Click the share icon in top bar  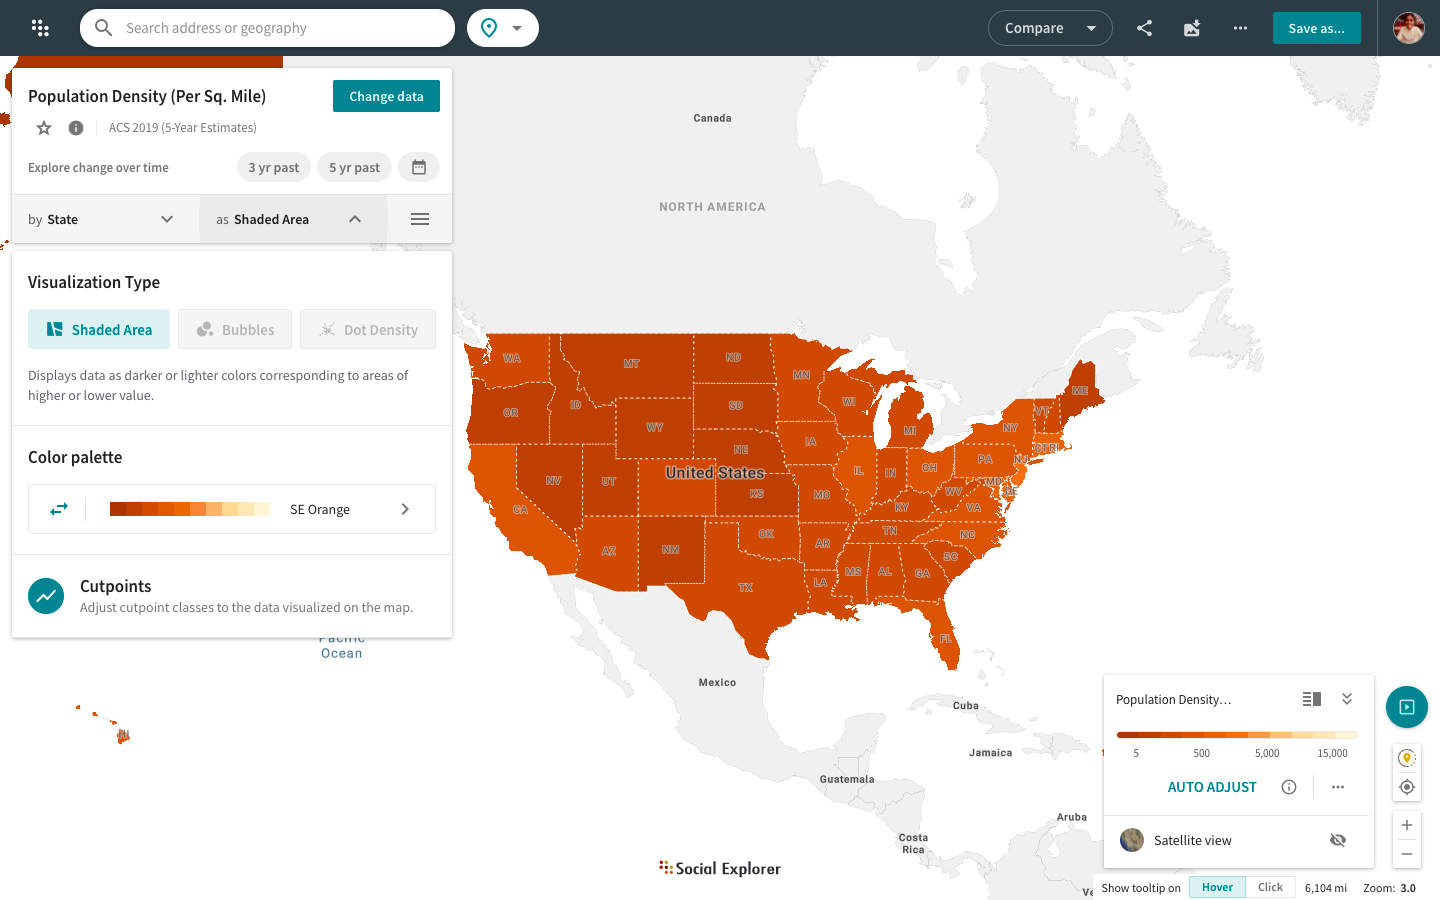[1144, 28]
